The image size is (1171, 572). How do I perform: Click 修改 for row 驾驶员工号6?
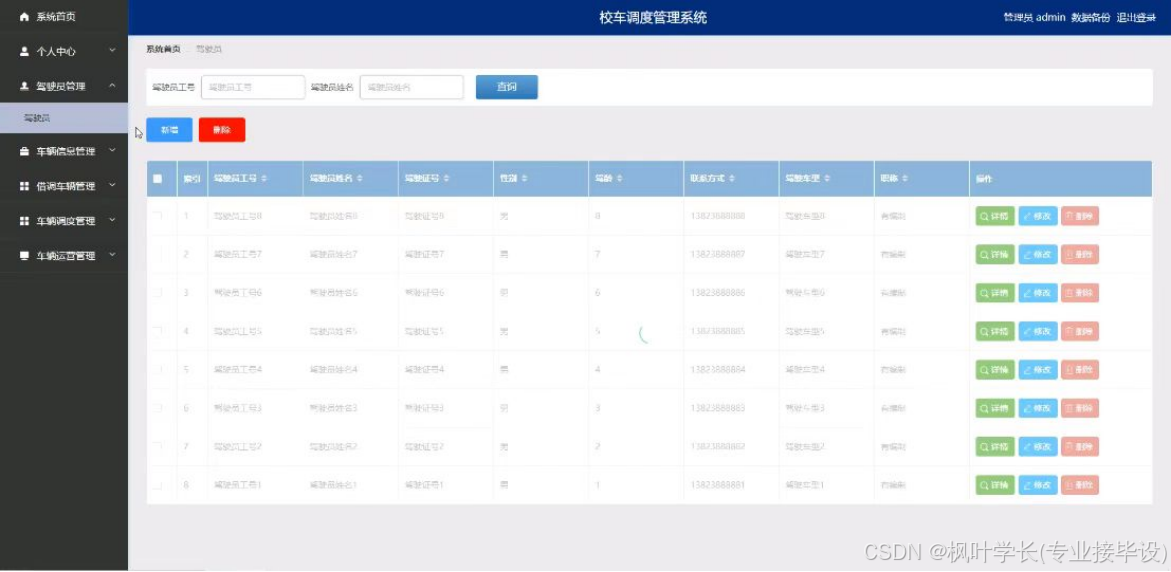point(1038,293)
